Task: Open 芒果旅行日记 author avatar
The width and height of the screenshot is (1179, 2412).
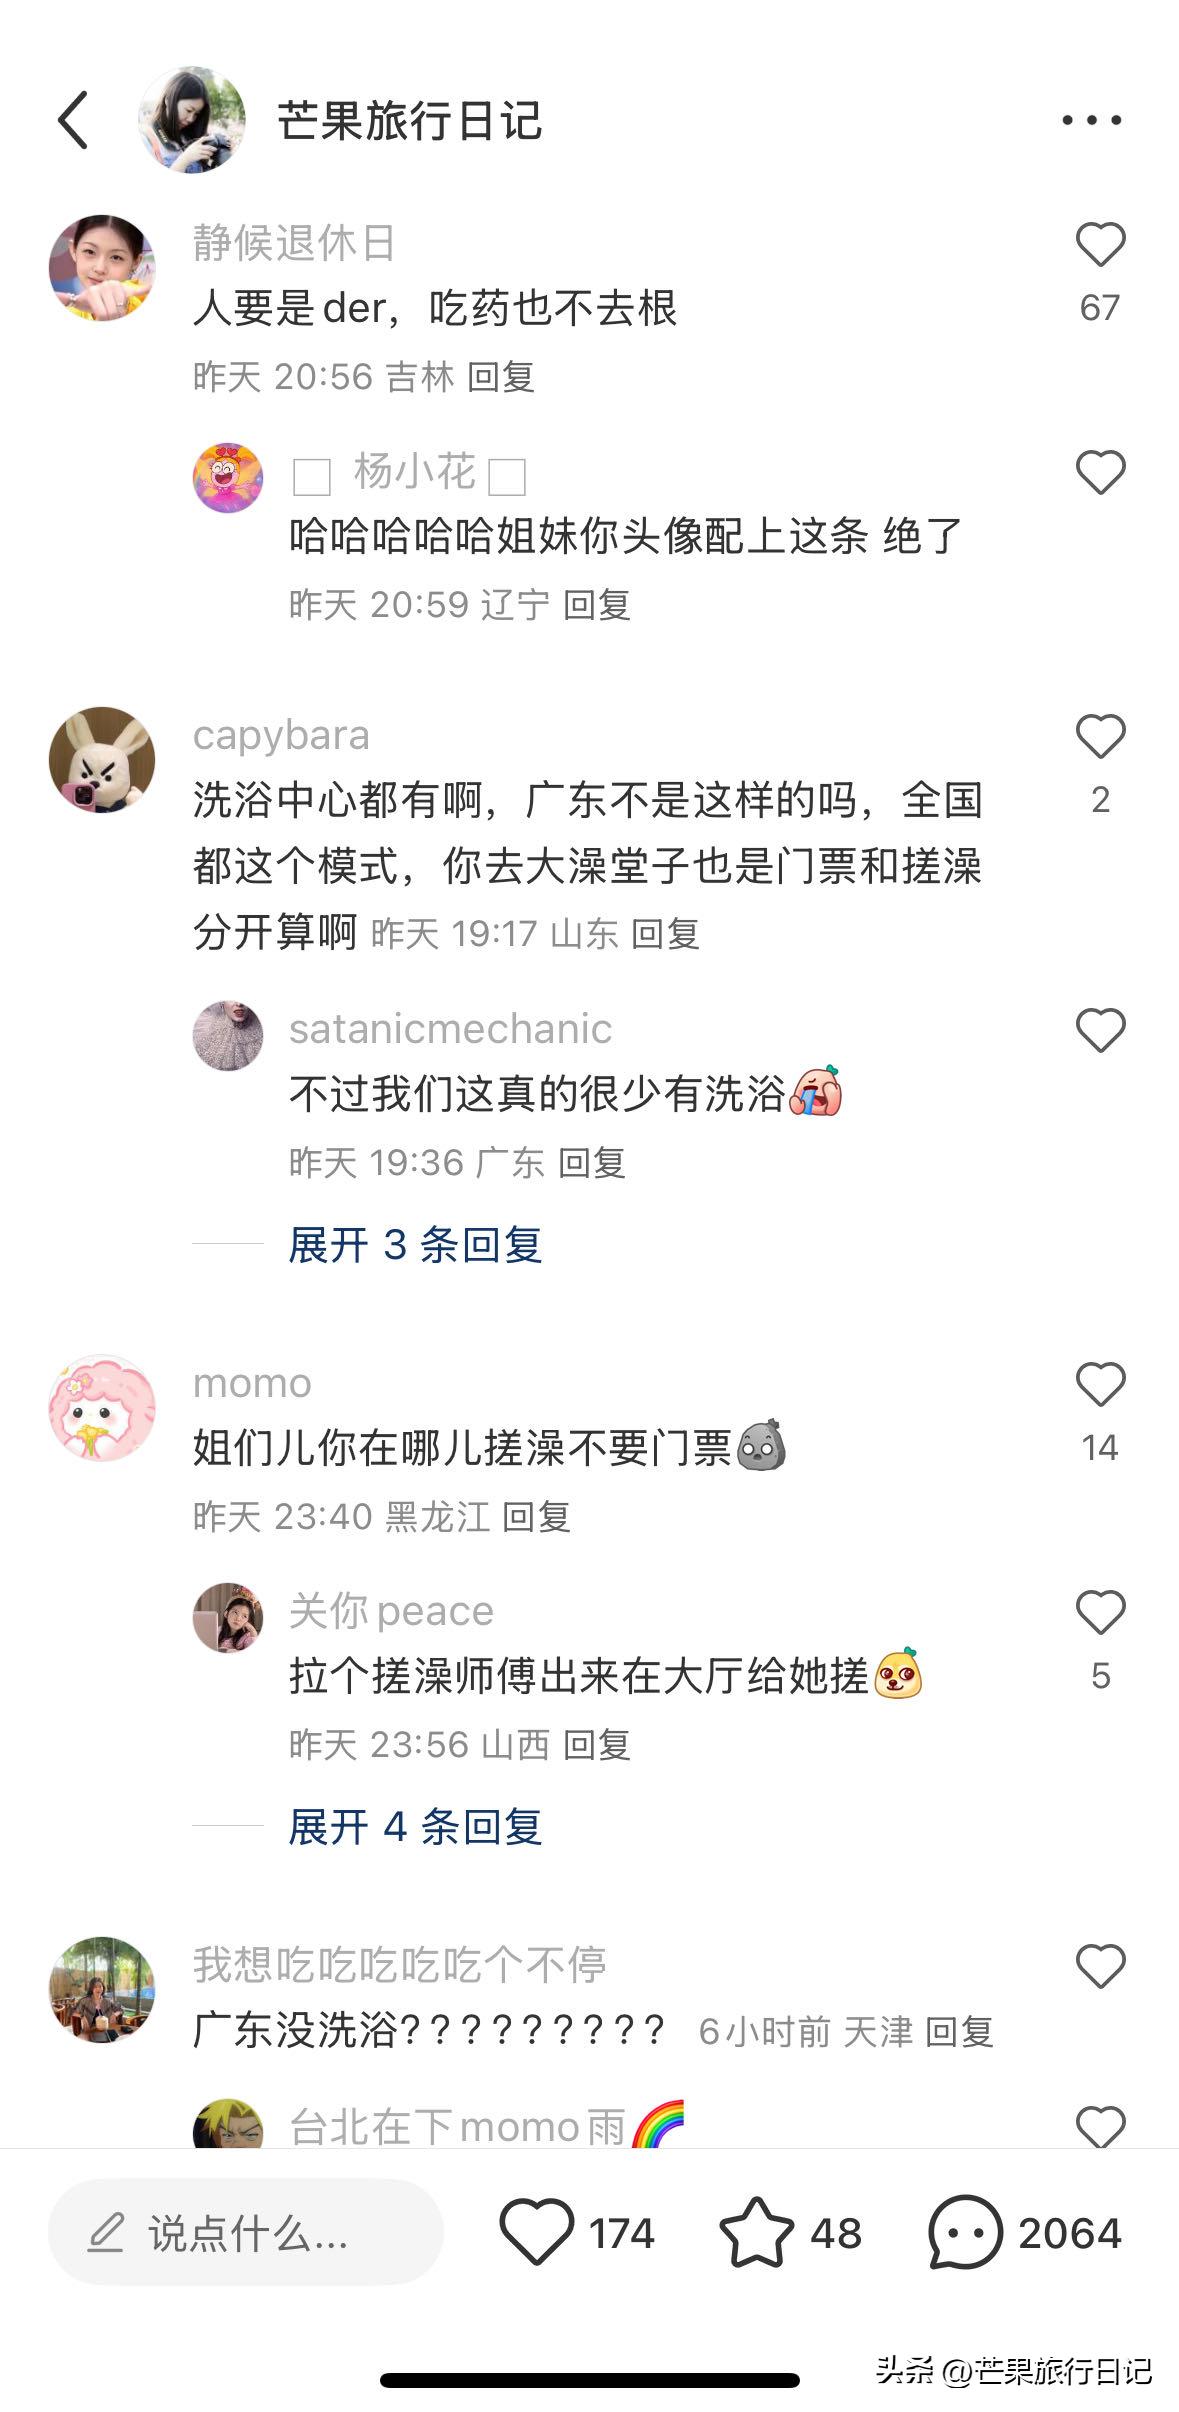Action: [x=192, y=120]
